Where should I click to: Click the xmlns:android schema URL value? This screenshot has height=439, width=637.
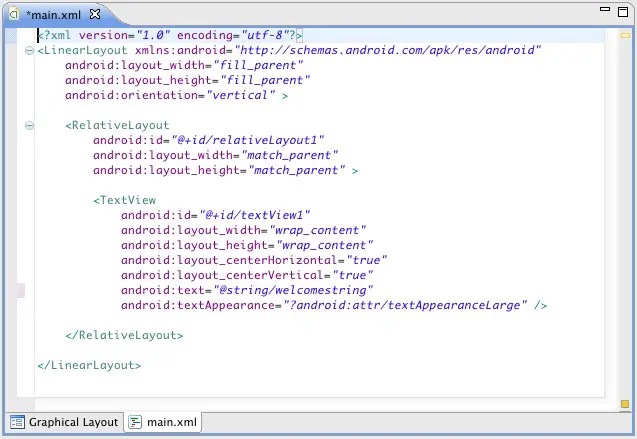(388, 50)
